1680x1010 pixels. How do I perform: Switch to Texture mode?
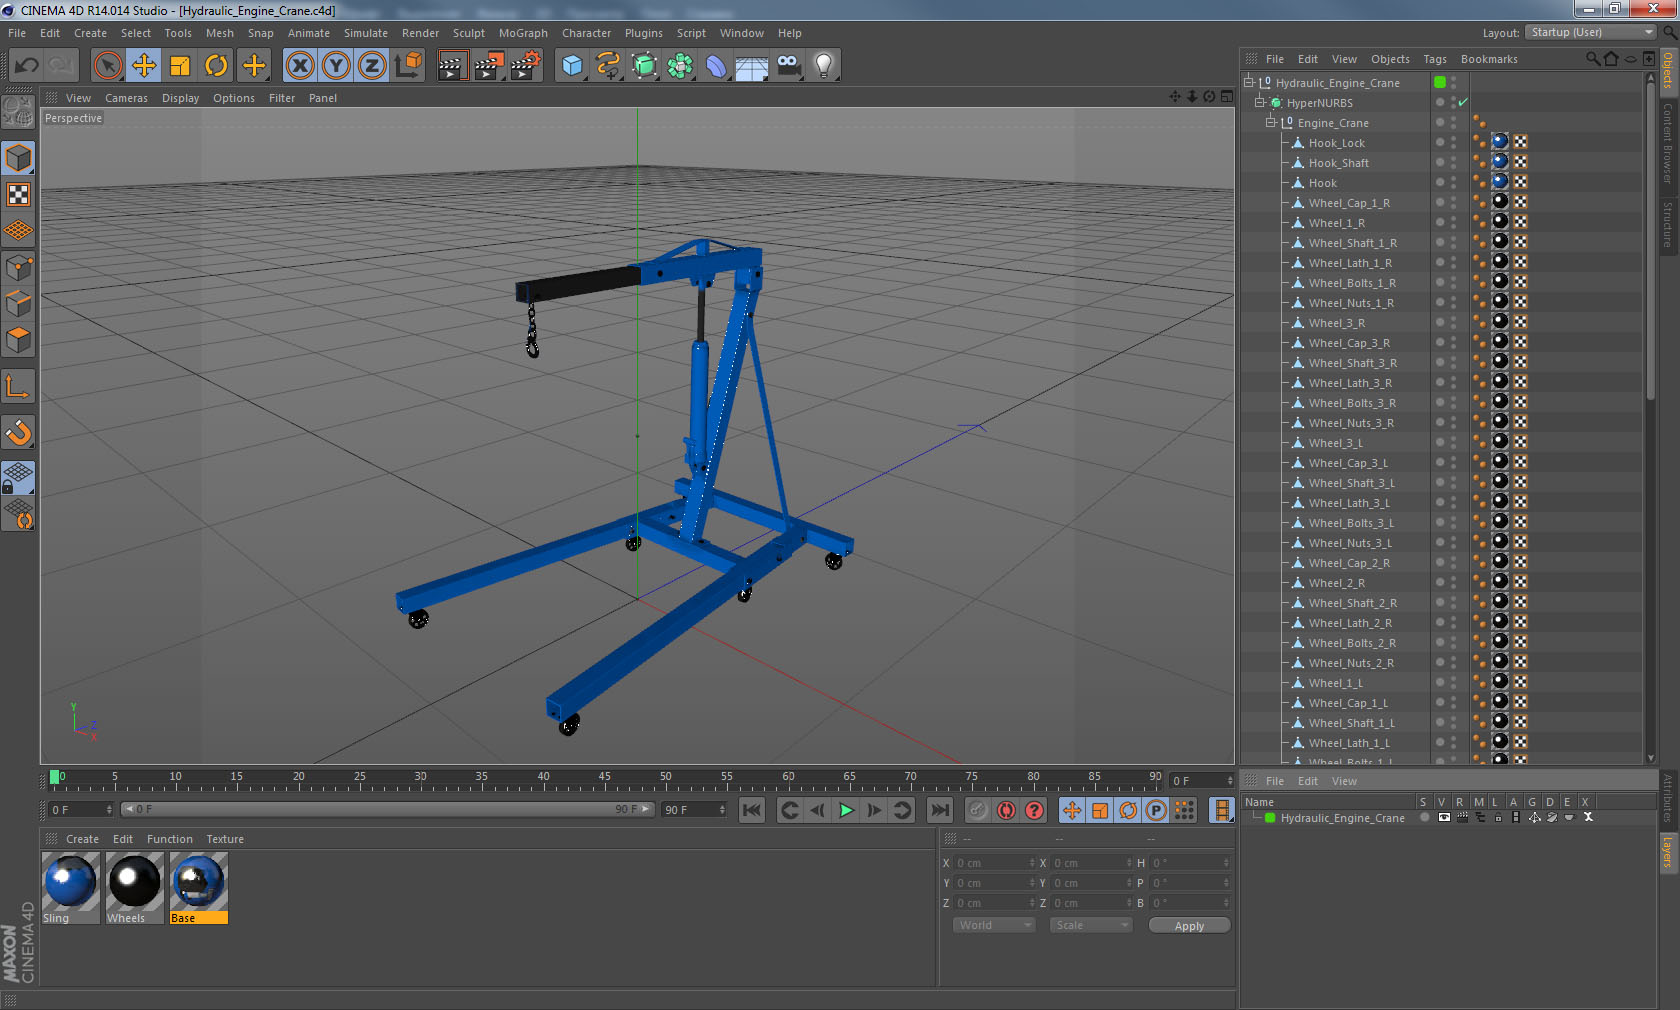point(18,194)
